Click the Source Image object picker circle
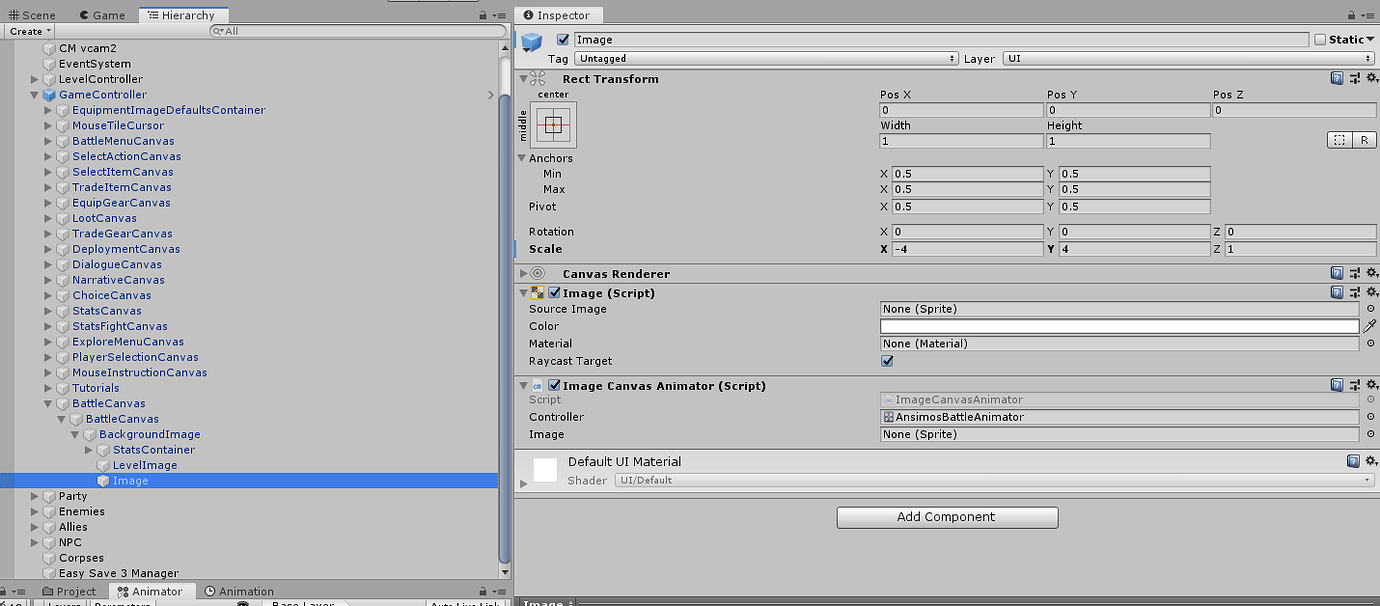 [x=1369, y=308]
